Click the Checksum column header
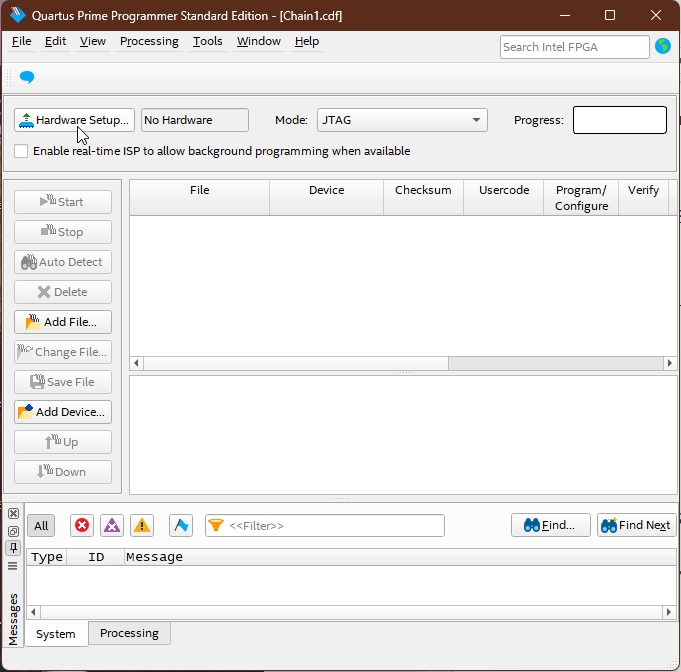This screenshot has width=681, height=672. (423, 198)
